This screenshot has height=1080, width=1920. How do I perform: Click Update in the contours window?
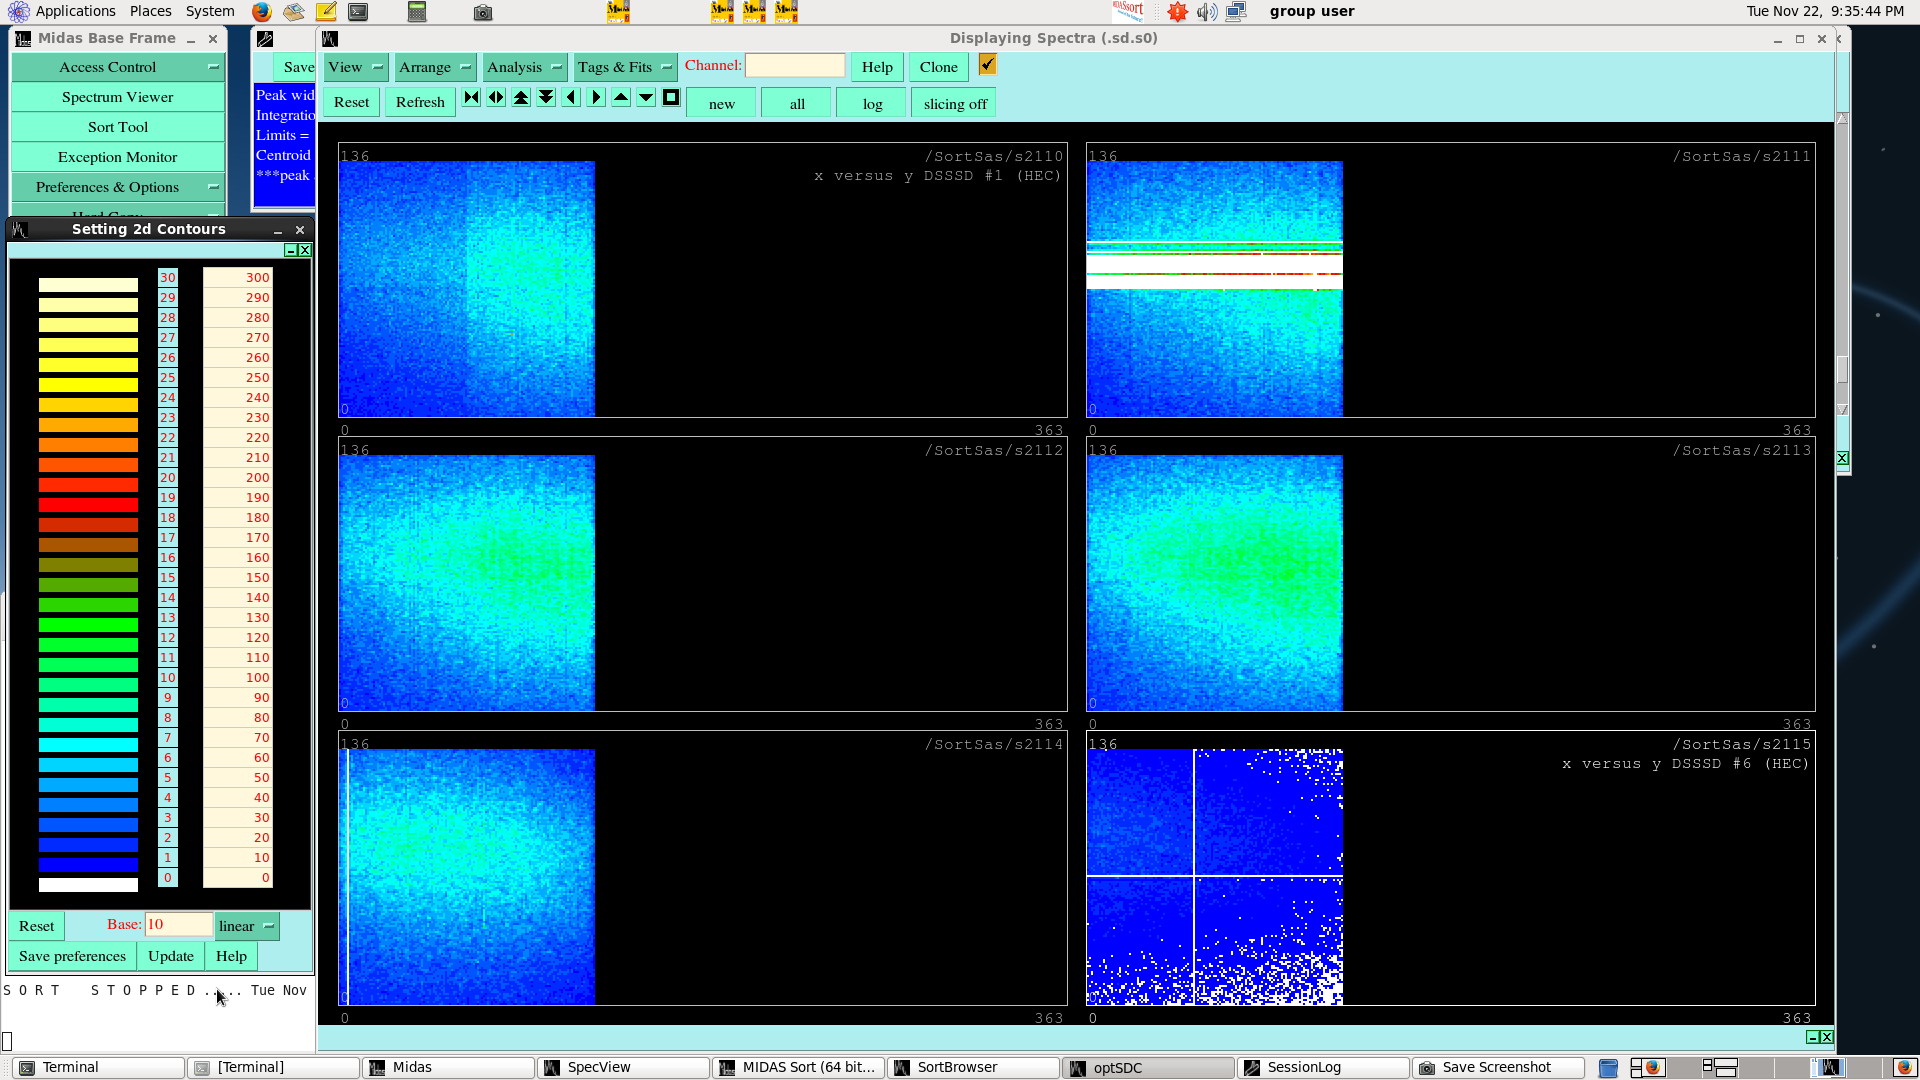[x=171, y=956]
